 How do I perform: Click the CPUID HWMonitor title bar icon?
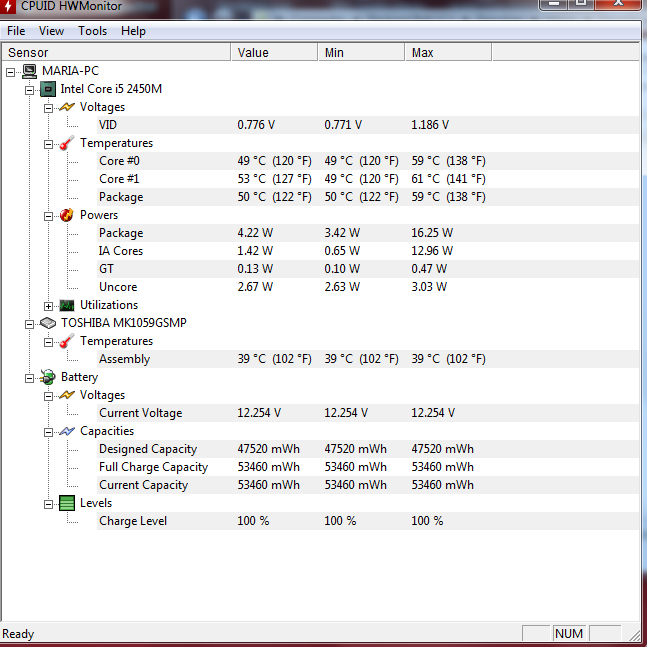[8, 7]
